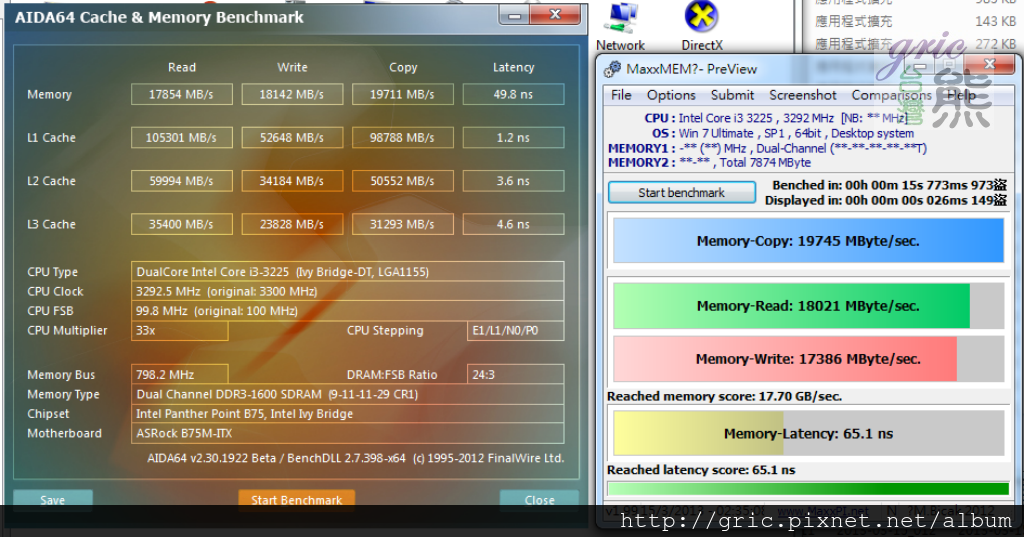Click the Motherboard ASRock B75M-ITX field
Screen dimensions: 1024x537
coord(347,433)
